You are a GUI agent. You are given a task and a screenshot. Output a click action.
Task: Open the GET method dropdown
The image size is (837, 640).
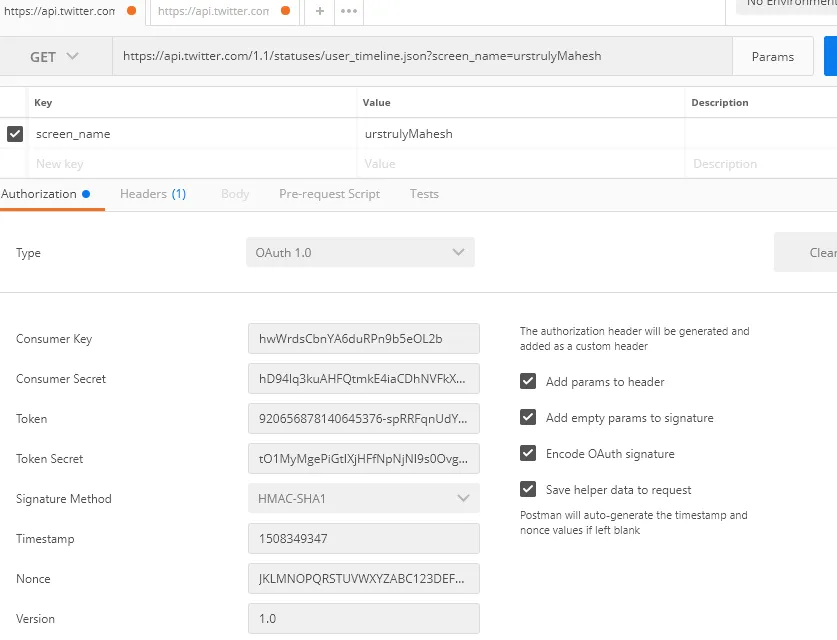point(55,57)
